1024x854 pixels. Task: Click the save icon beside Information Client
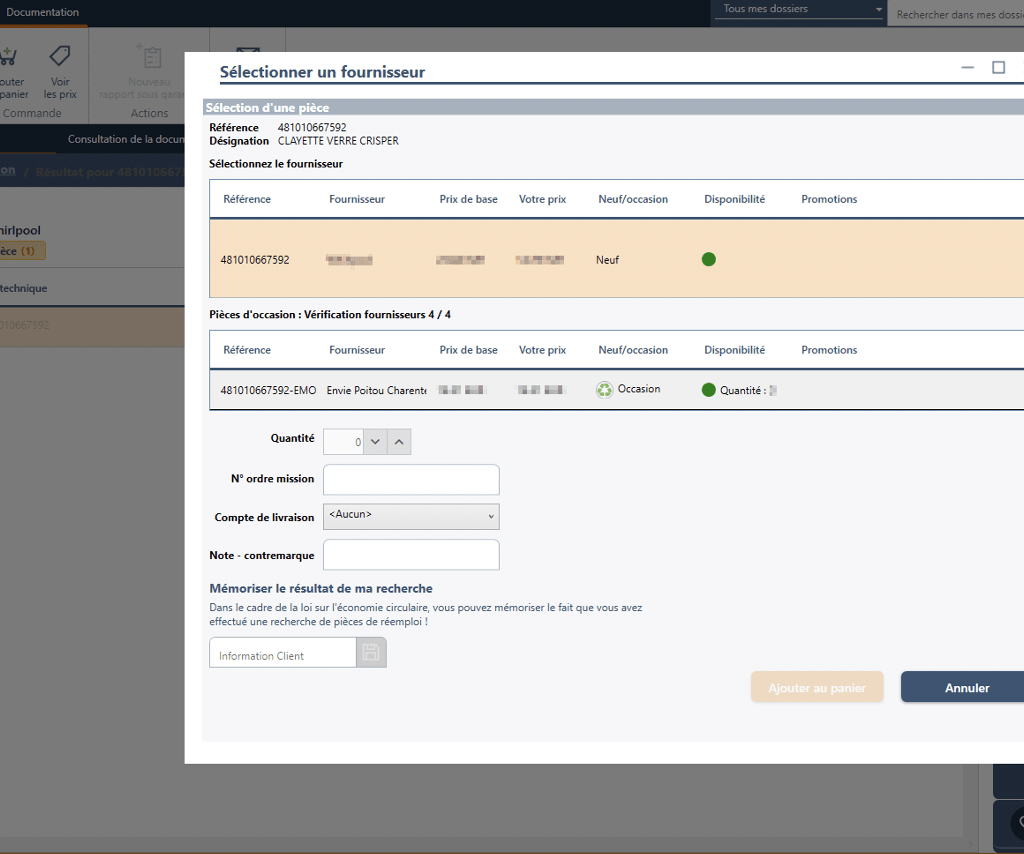click(x=371, y=653)
